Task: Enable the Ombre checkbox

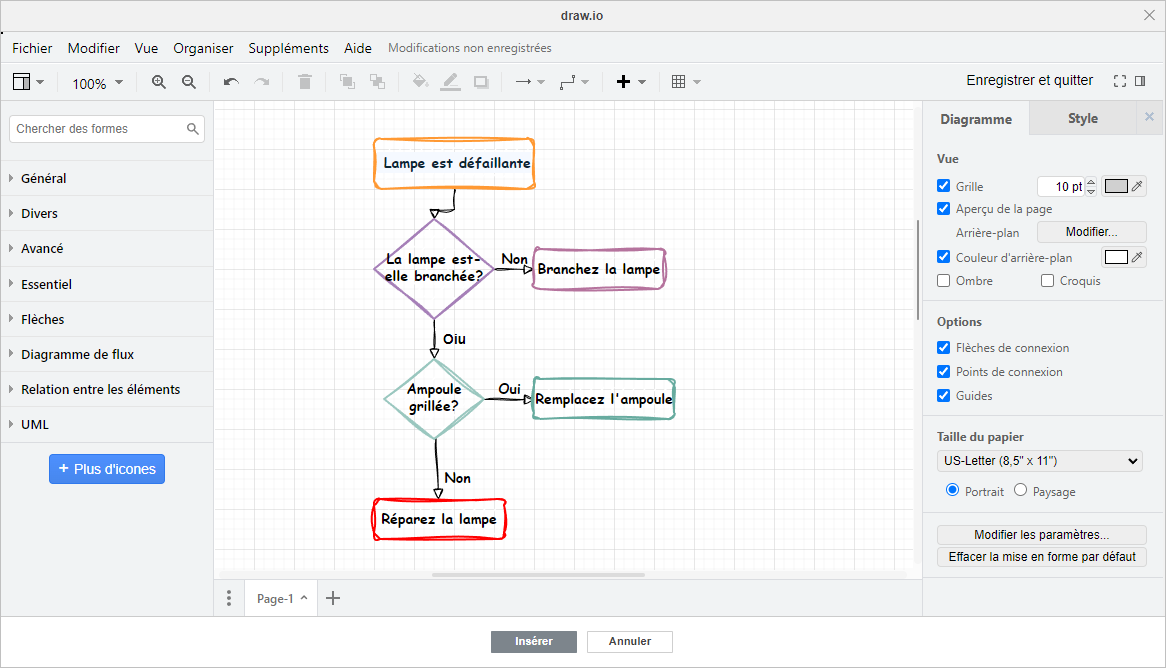Action: (x=942, y=280)
